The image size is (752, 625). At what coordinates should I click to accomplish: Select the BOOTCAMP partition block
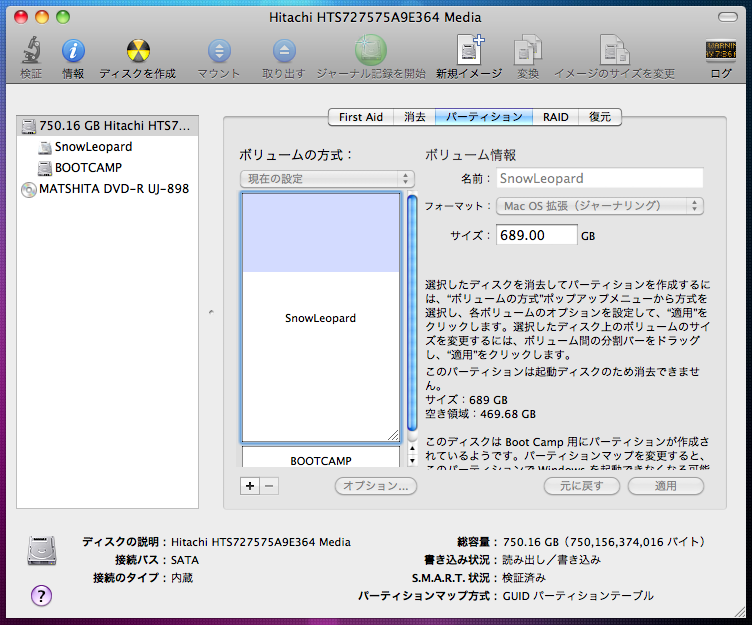pos(320,458)
